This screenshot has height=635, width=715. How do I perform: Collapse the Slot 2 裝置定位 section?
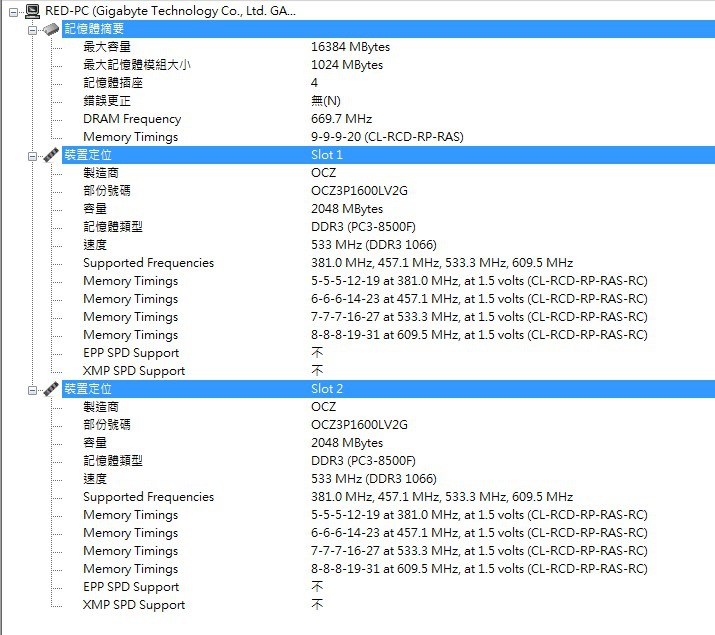[x=32, y=389]
